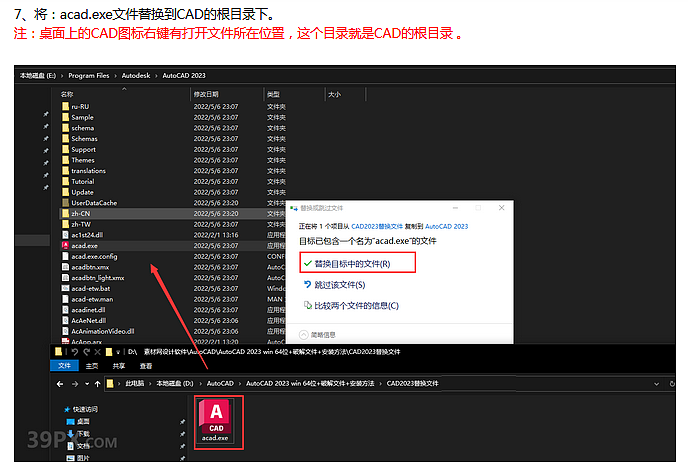Screen dimensions: 688x475
Task: Click the refresh icon beside address bar
Action: [x=672, y=384]
